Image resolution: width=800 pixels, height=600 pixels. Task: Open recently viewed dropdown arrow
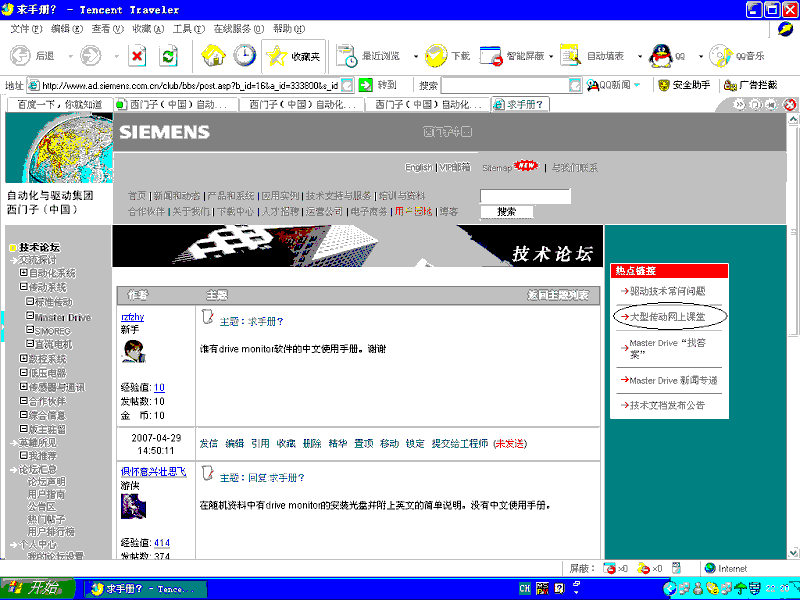[x=416, y=56]
